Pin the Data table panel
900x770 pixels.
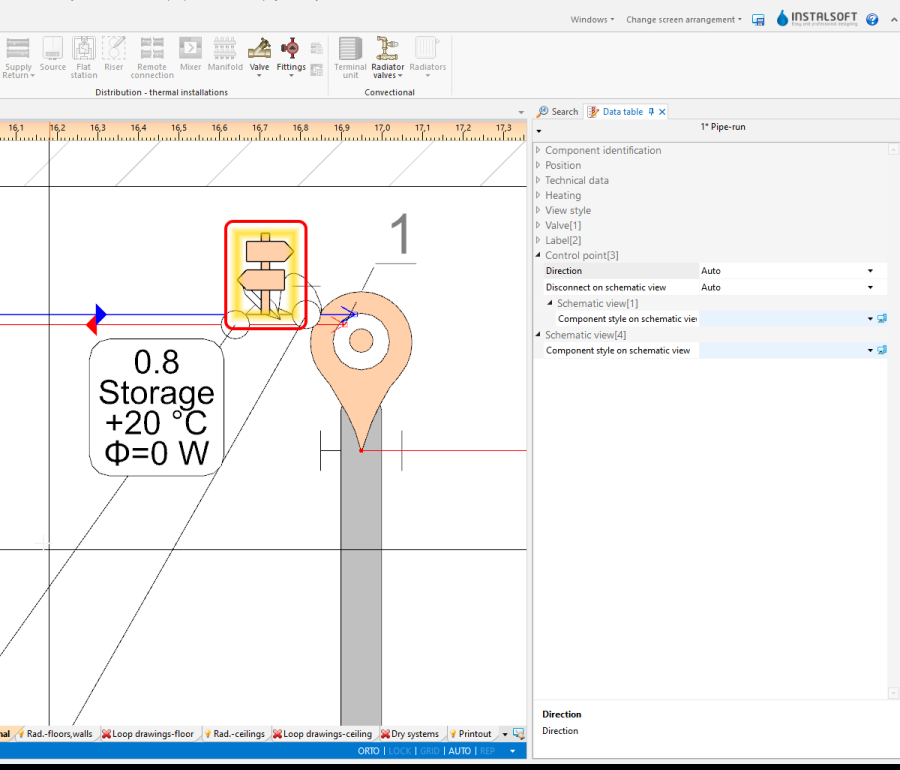coord(651,111)
